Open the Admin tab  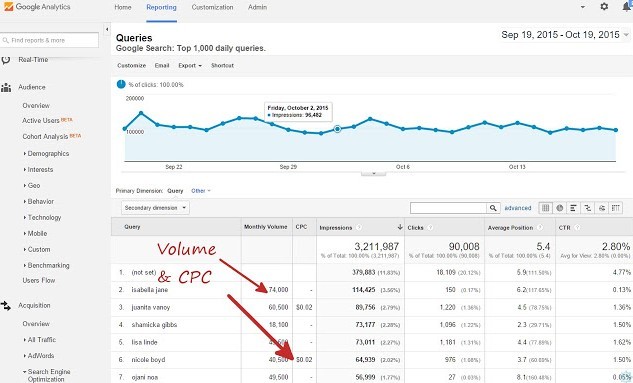257,7
